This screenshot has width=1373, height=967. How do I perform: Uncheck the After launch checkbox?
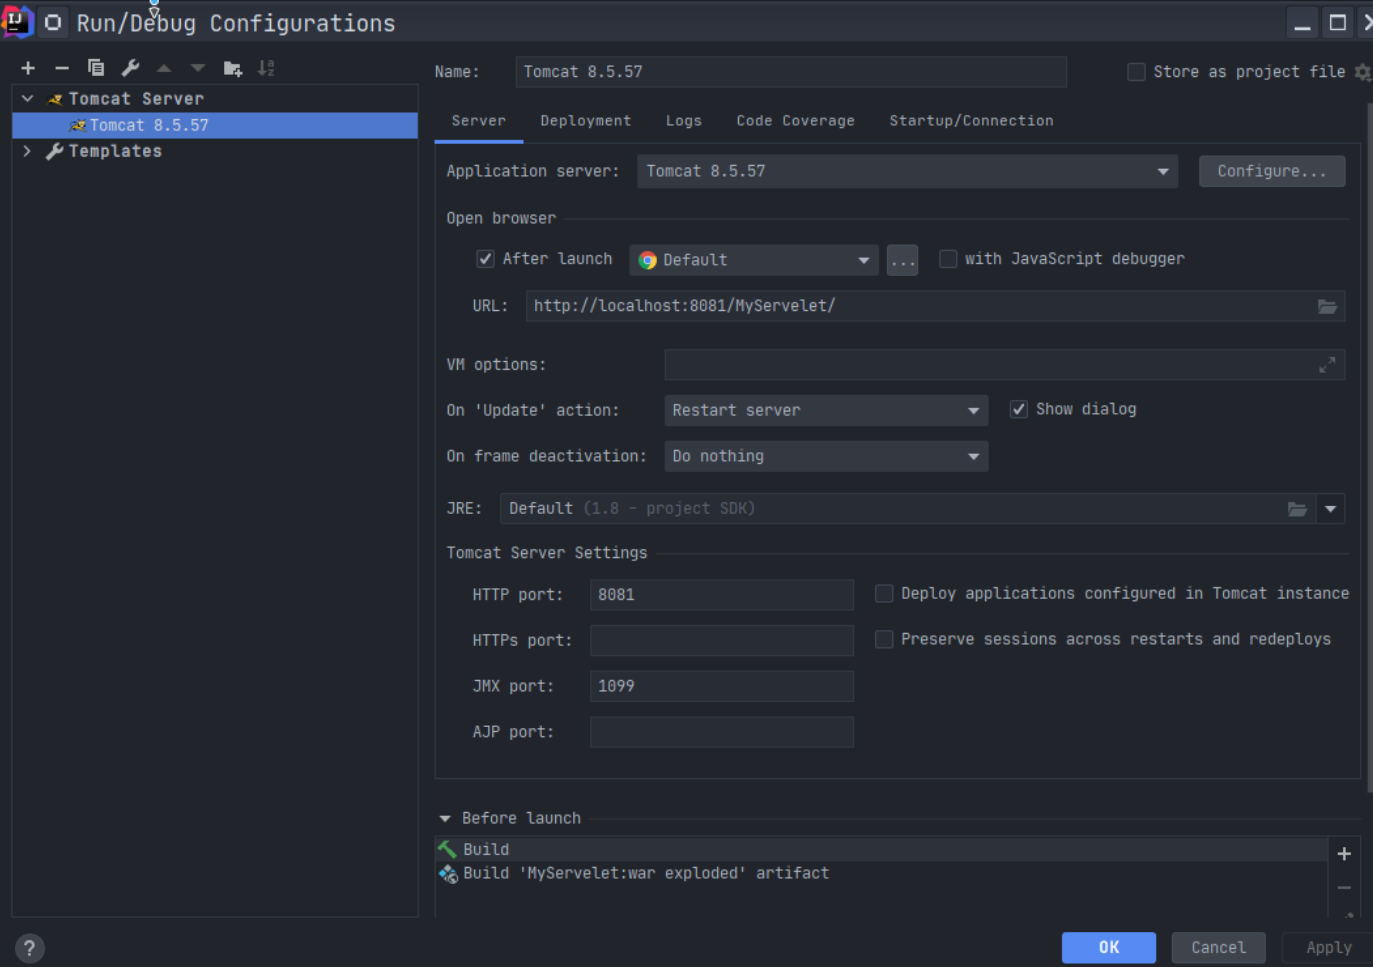tap(485, 259)
